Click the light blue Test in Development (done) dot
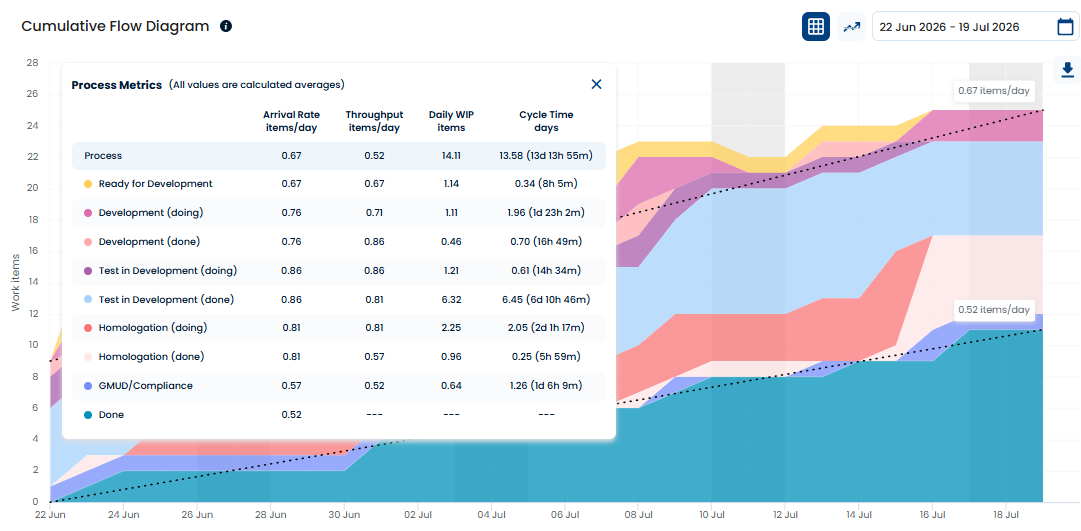 (88, 300)
